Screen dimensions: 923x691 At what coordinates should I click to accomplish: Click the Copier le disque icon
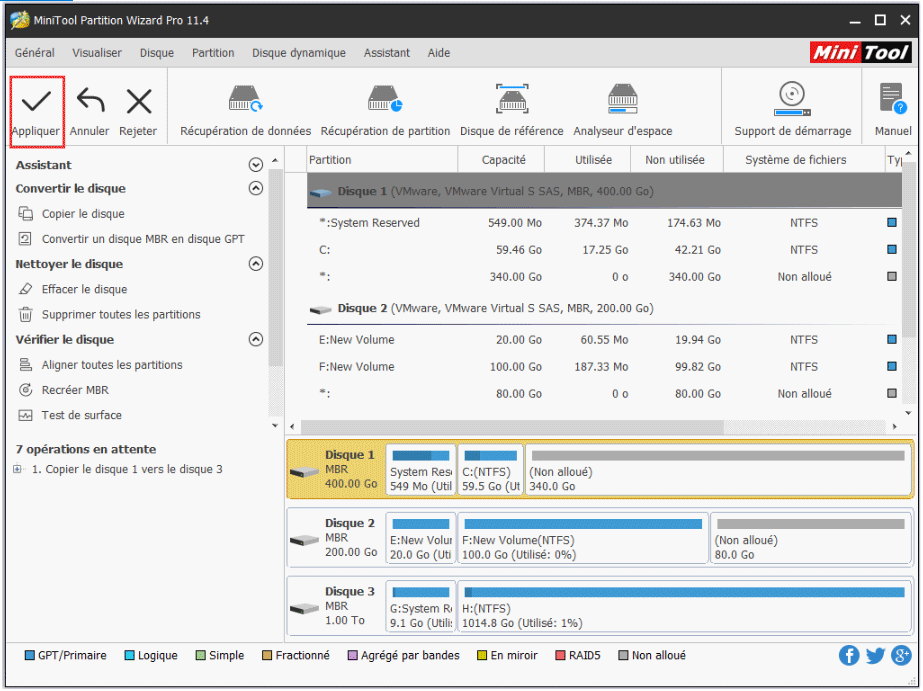pyautogui.click(x=25, y=214)
